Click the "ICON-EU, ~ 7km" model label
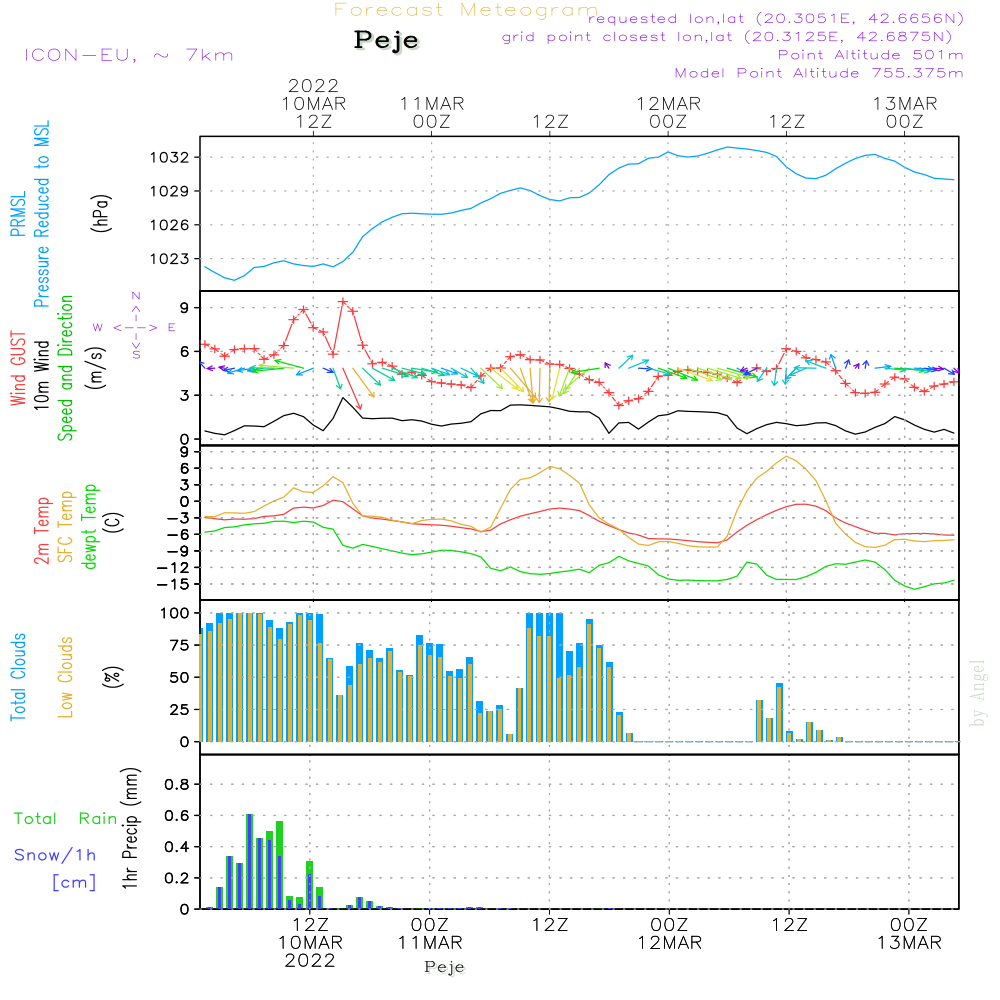 pos(129,55)
